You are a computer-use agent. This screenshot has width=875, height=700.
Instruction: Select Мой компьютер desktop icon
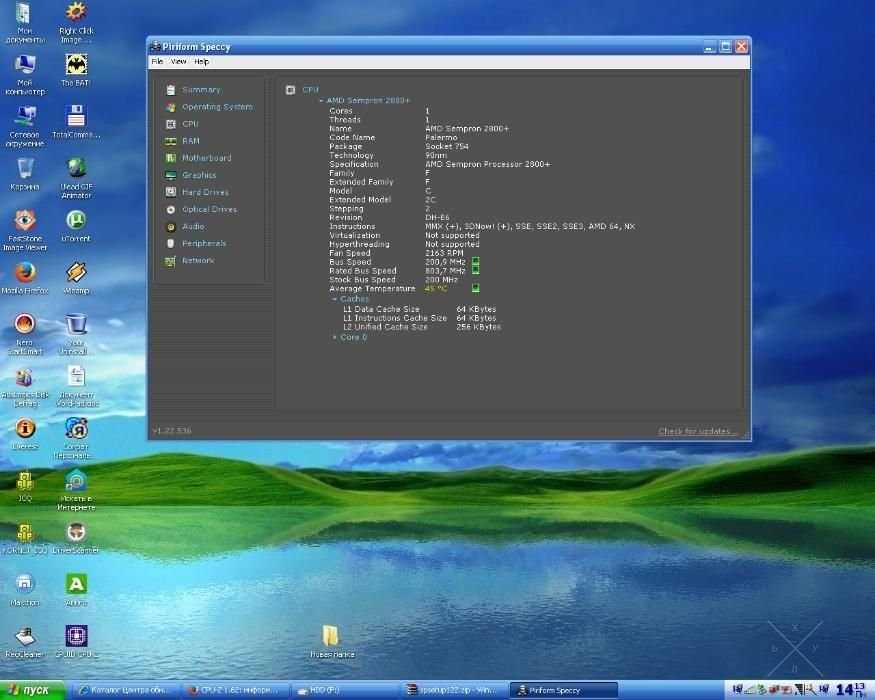tap(25, 75)
